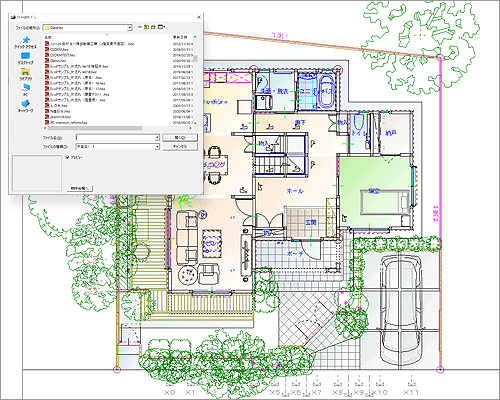Click the file name input field
The image size is (500, 400).
115,138
